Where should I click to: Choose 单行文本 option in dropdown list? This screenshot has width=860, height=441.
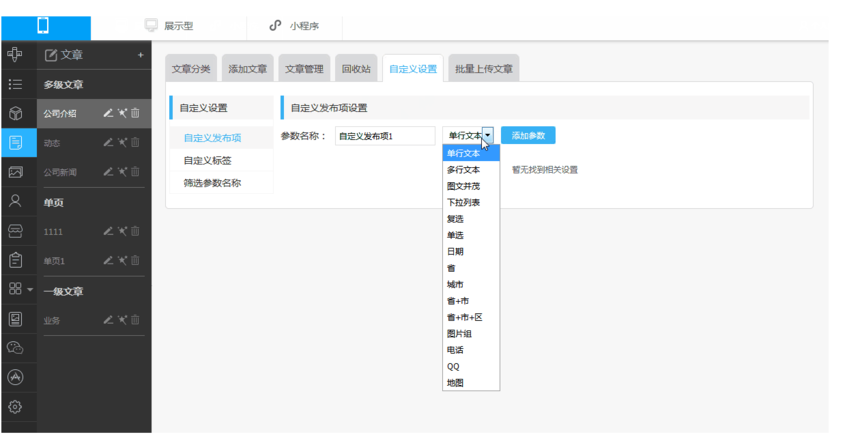[471, 153]
